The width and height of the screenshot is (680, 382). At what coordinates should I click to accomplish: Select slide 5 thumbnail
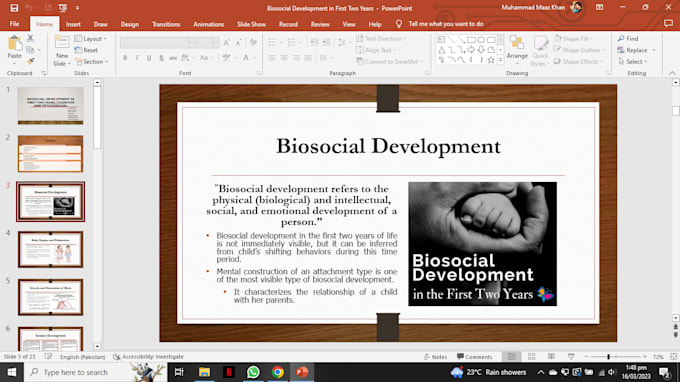[x=51, y=297]
